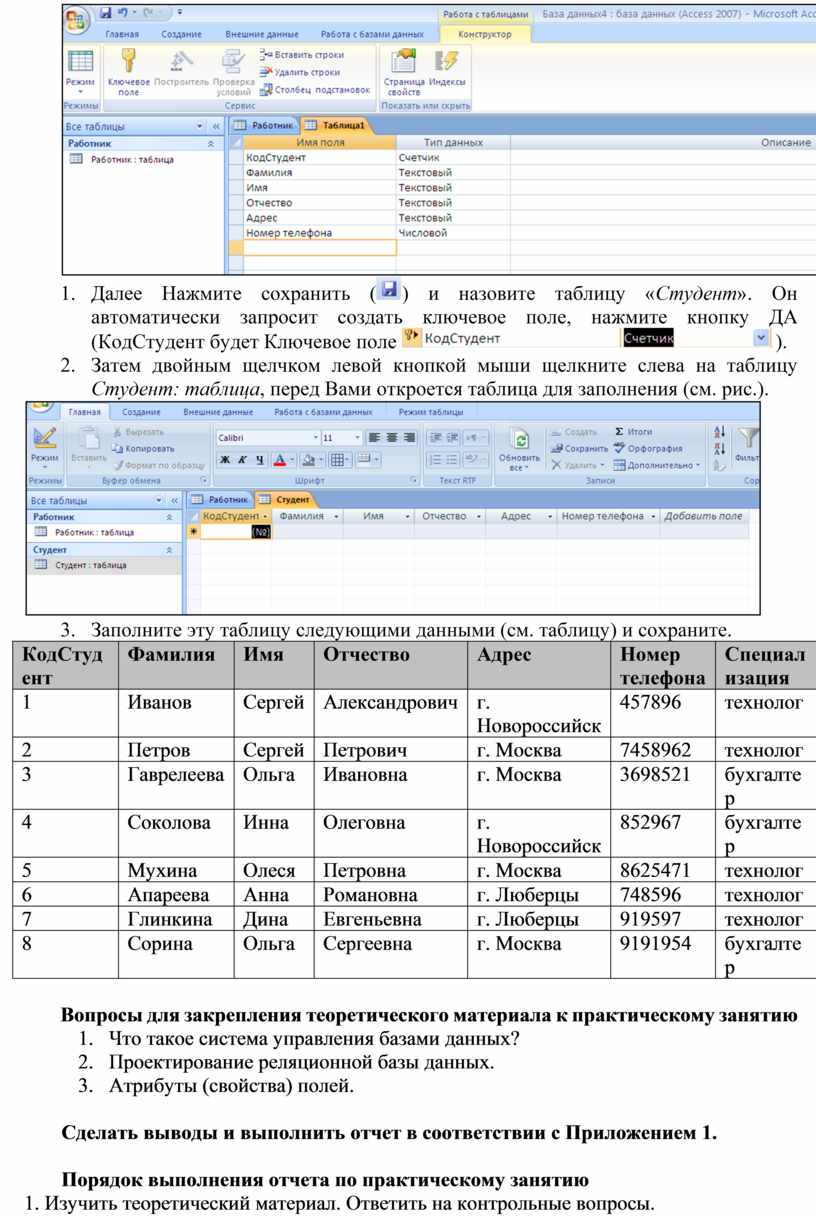
Task: Open the font size 11 dropdown
Action: click(356, 437)
